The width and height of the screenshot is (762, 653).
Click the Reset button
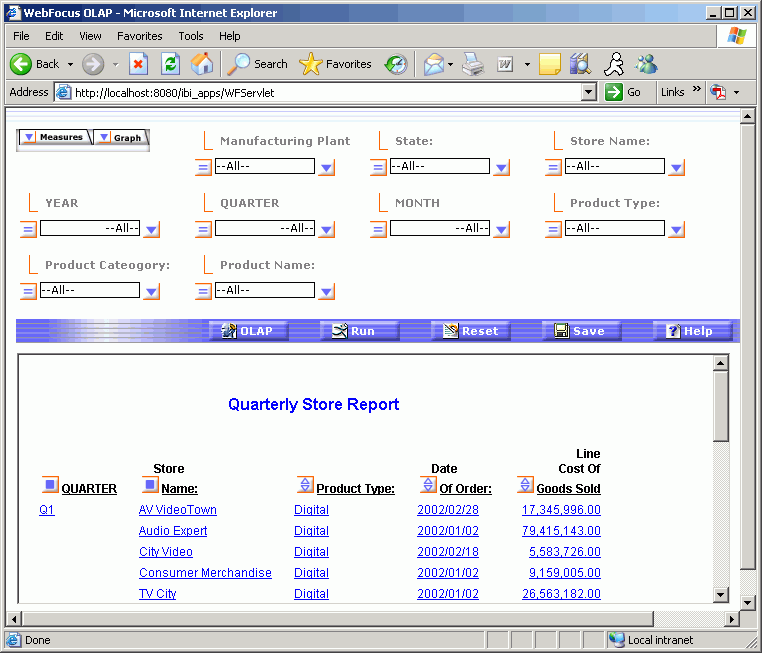point(470,331)
